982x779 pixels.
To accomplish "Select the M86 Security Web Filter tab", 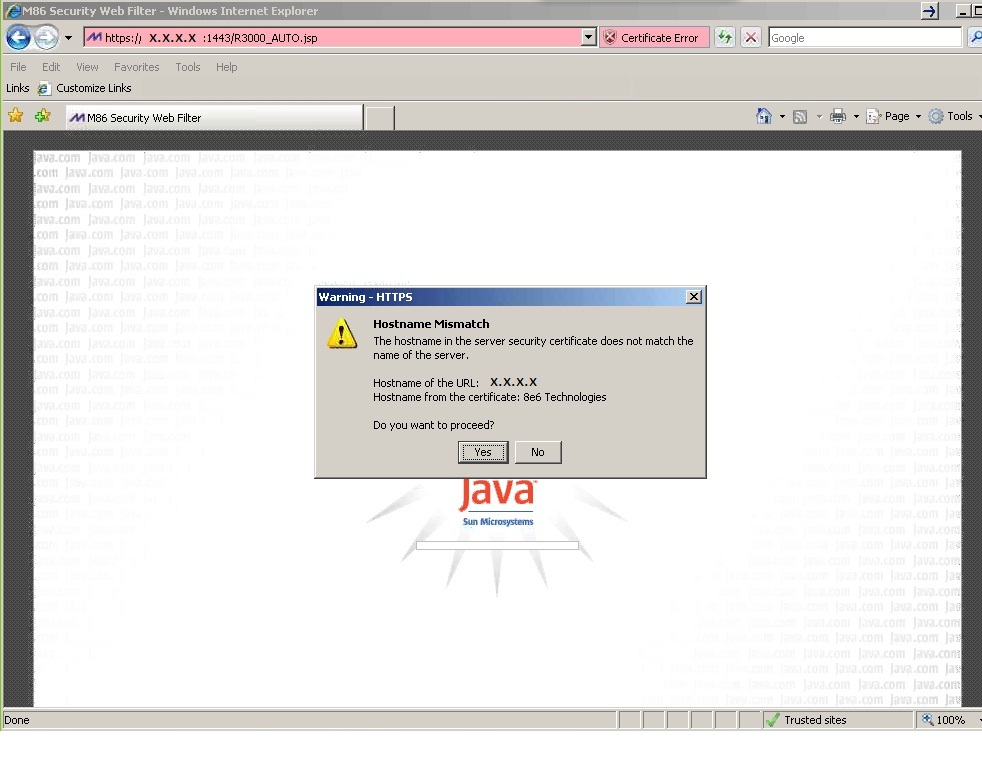I will pyautogui.click(x=213, y=118).
